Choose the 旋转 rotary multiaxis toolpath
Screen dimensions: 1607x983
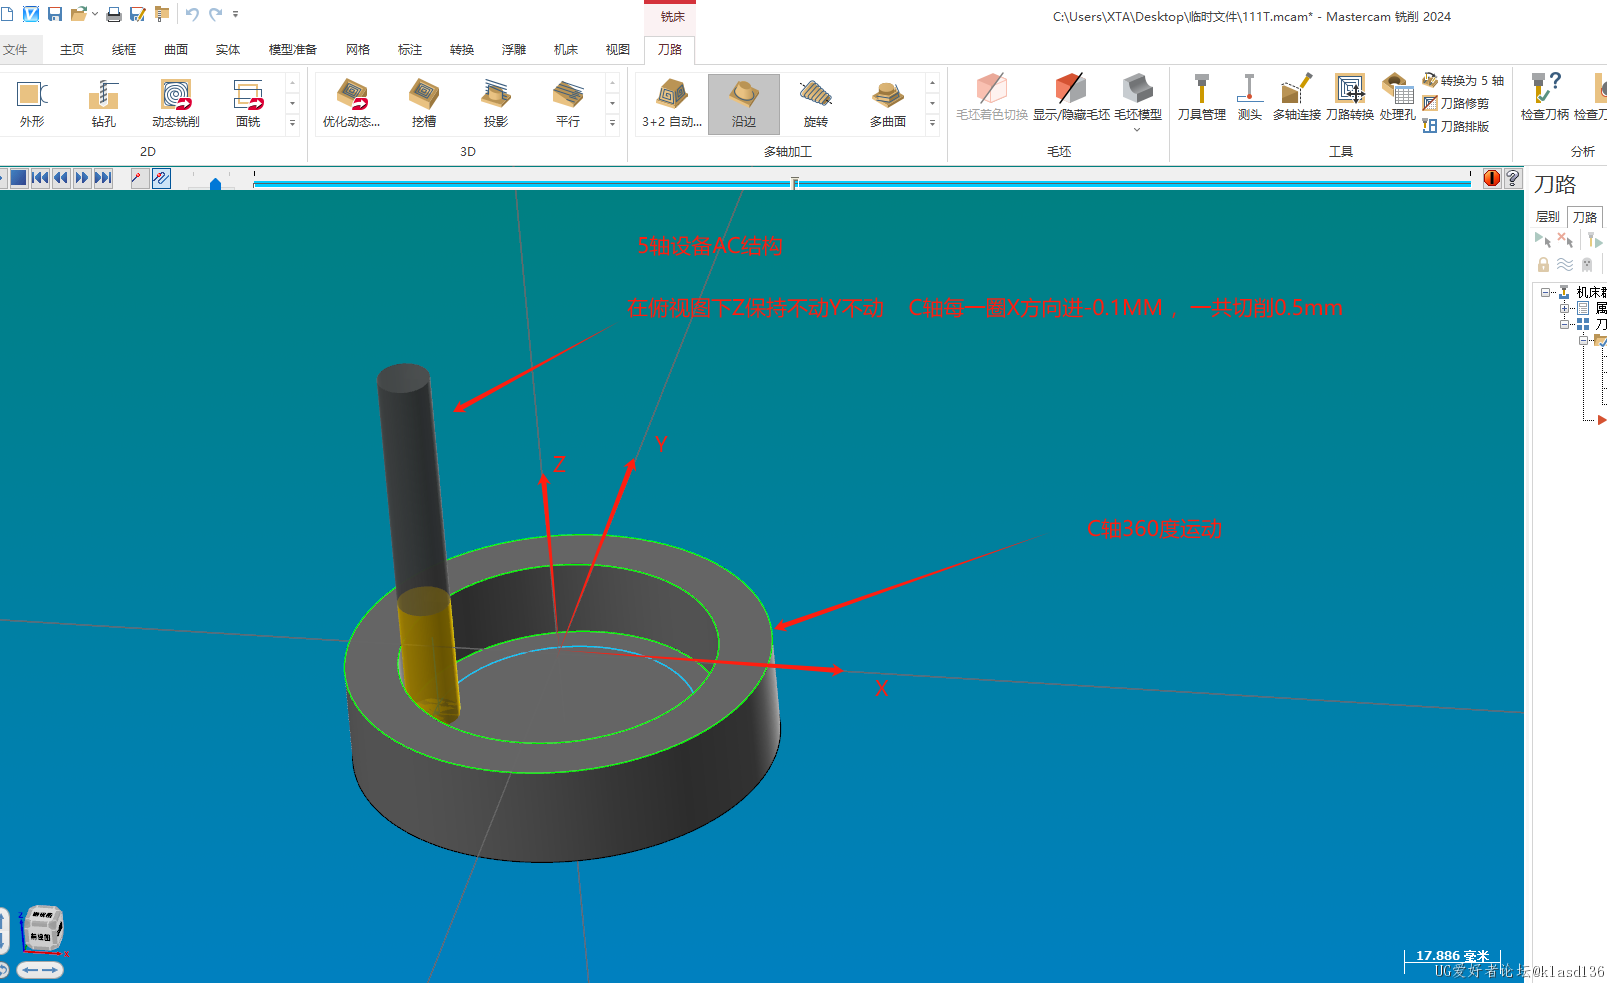pos(816,103)
